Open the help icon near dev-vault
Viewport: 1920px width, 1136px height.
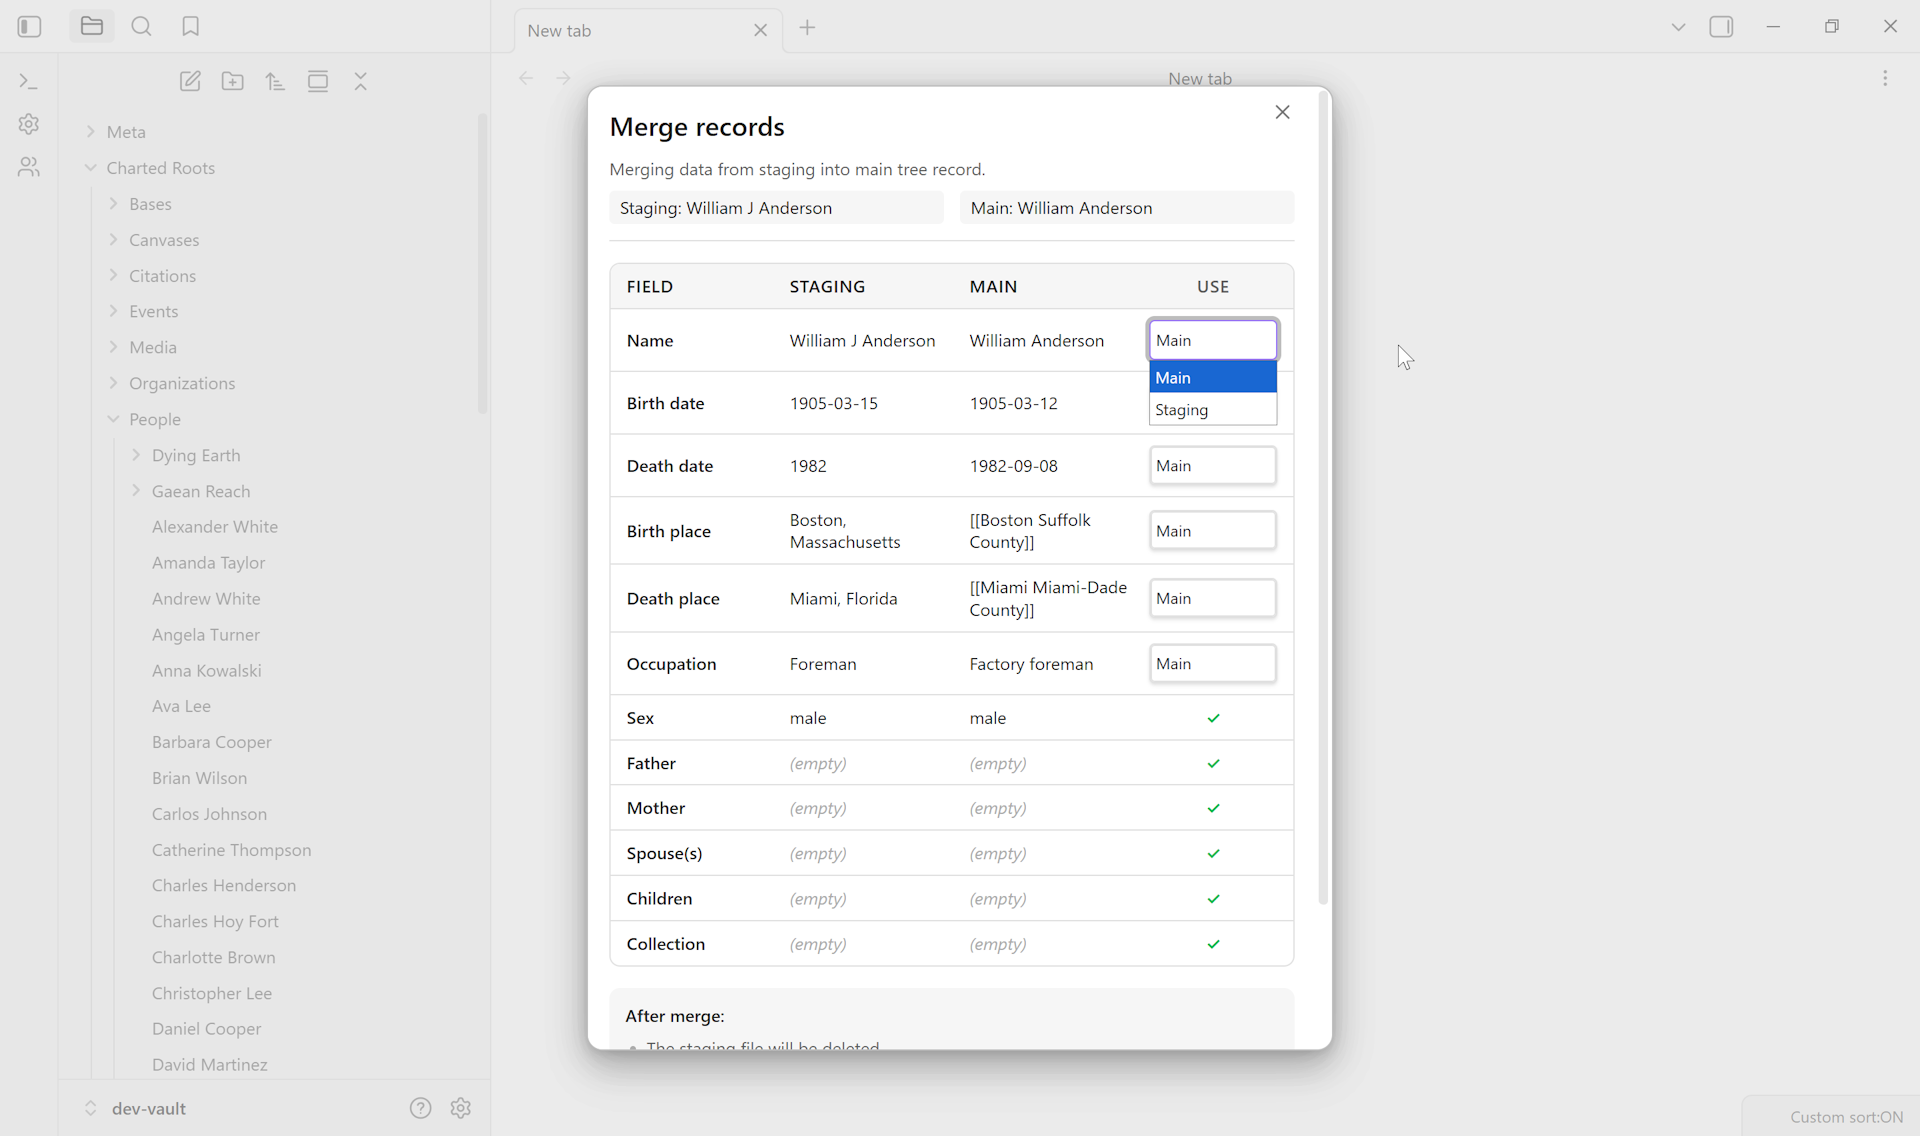[x=420, y=1108]
